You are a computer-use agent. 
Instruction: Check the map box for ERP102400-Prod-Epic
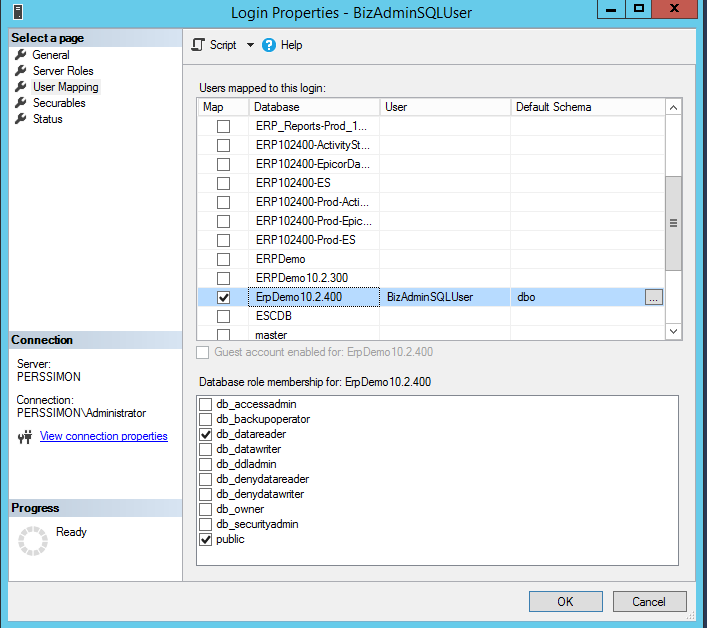pos(223,221)
